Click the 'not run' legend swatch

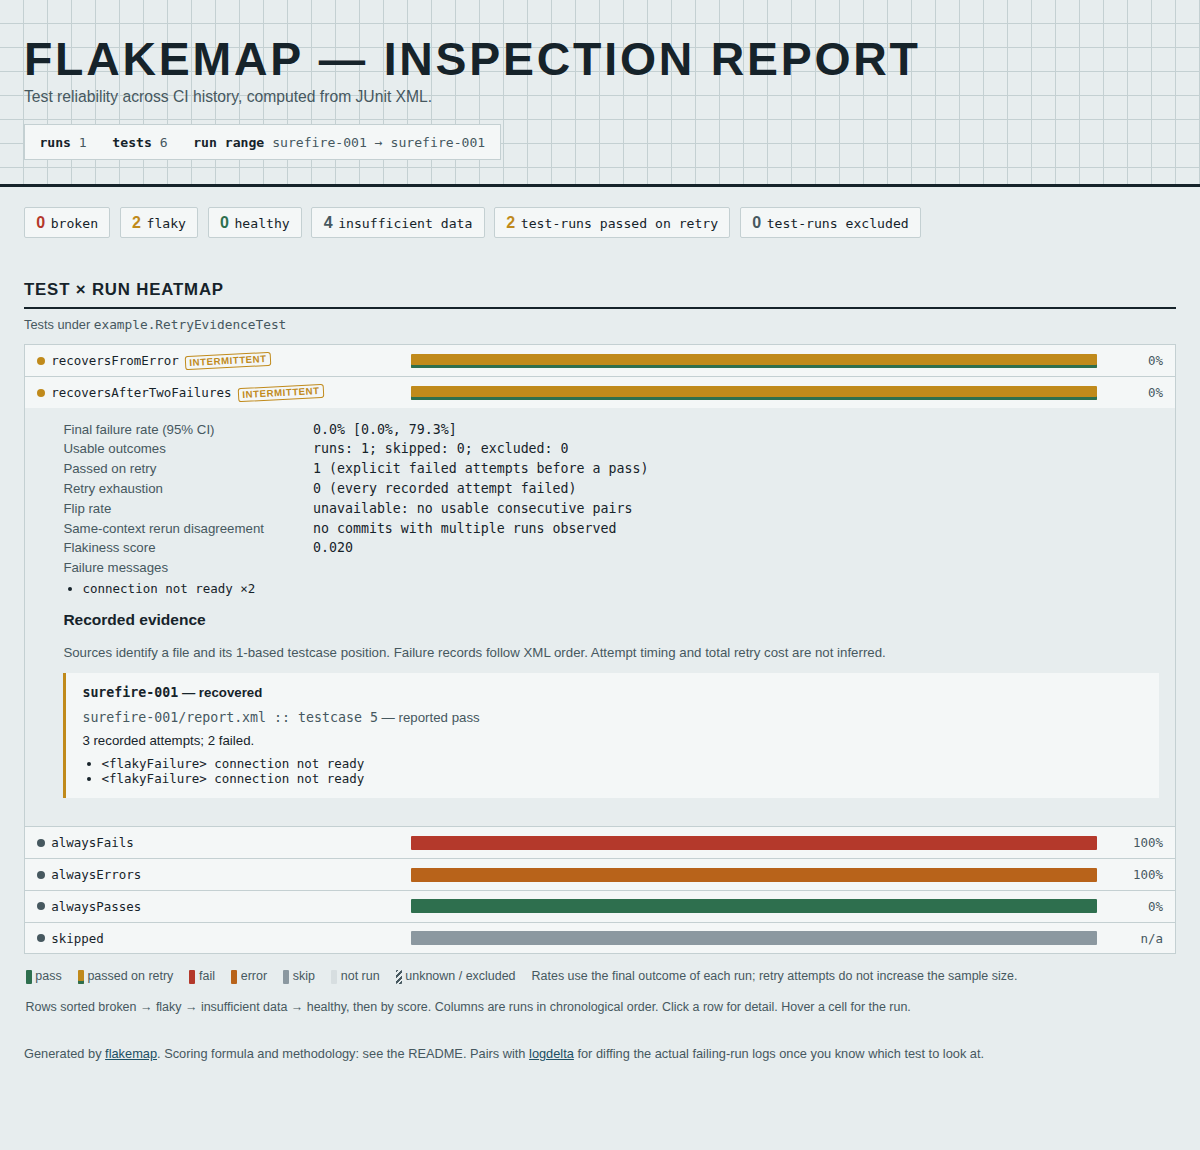click(x=334, y=977)
